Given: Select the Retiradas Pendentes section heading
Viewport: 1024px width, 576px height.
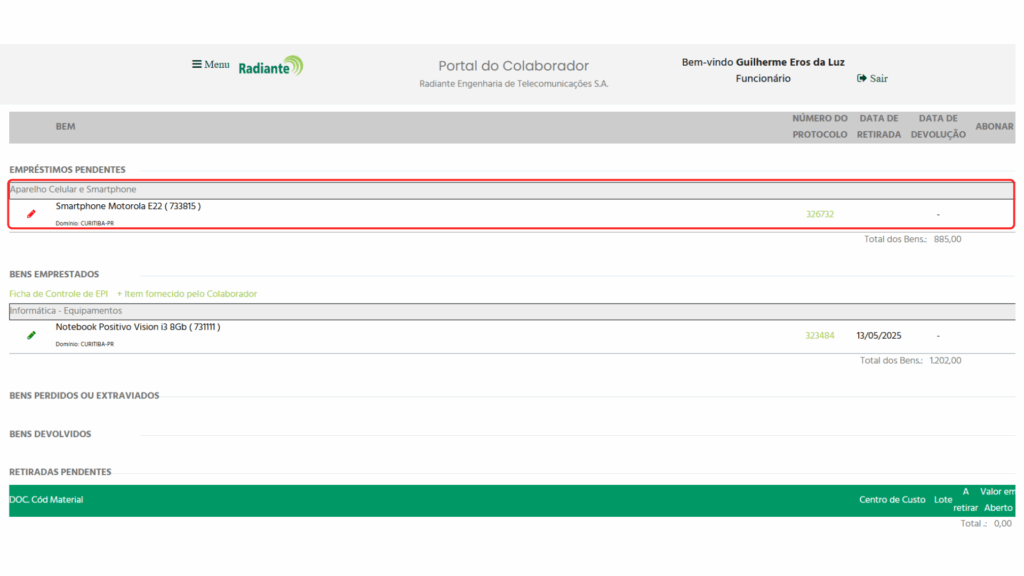Looking at the screenshot, I should 60,472.
